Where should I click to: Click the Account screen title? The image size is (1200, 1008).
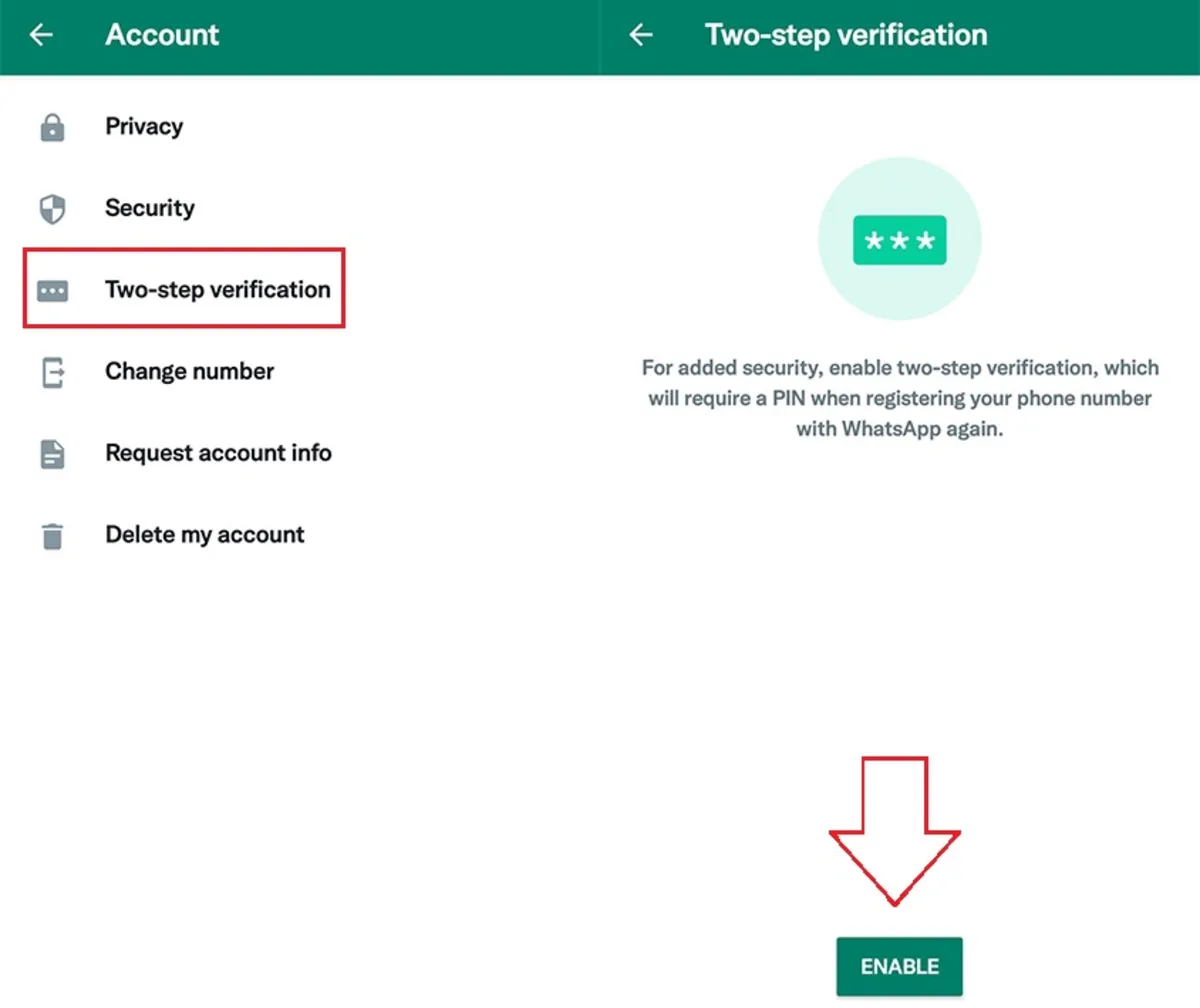pos(162,34)
